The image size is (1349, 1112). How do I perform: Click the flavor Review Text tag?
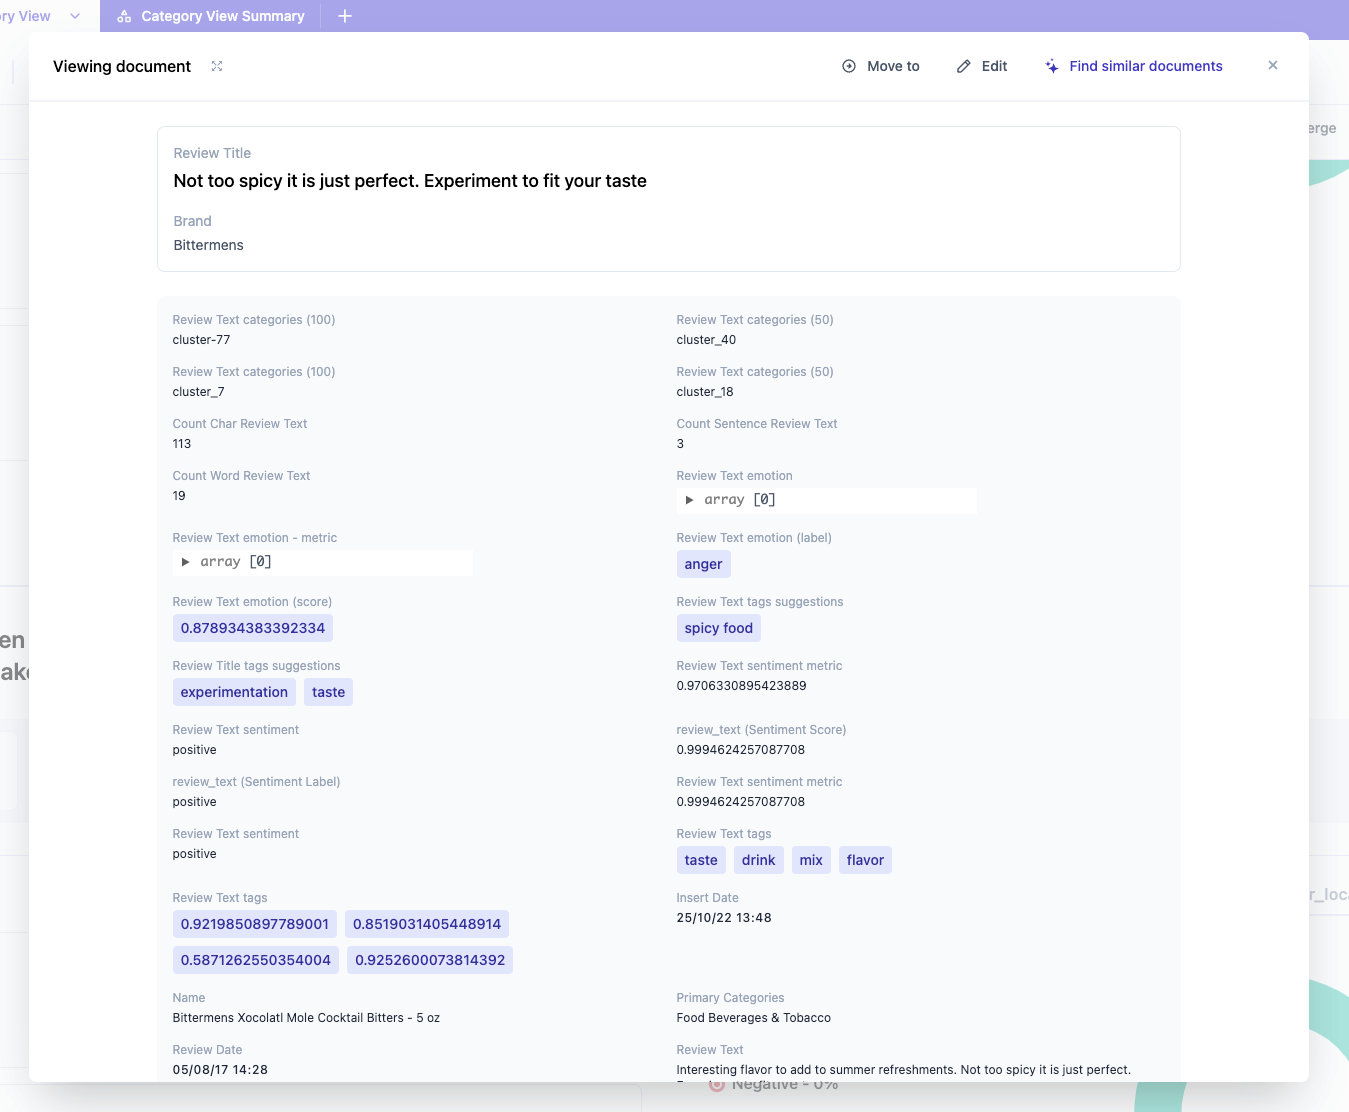click(865, 860)
